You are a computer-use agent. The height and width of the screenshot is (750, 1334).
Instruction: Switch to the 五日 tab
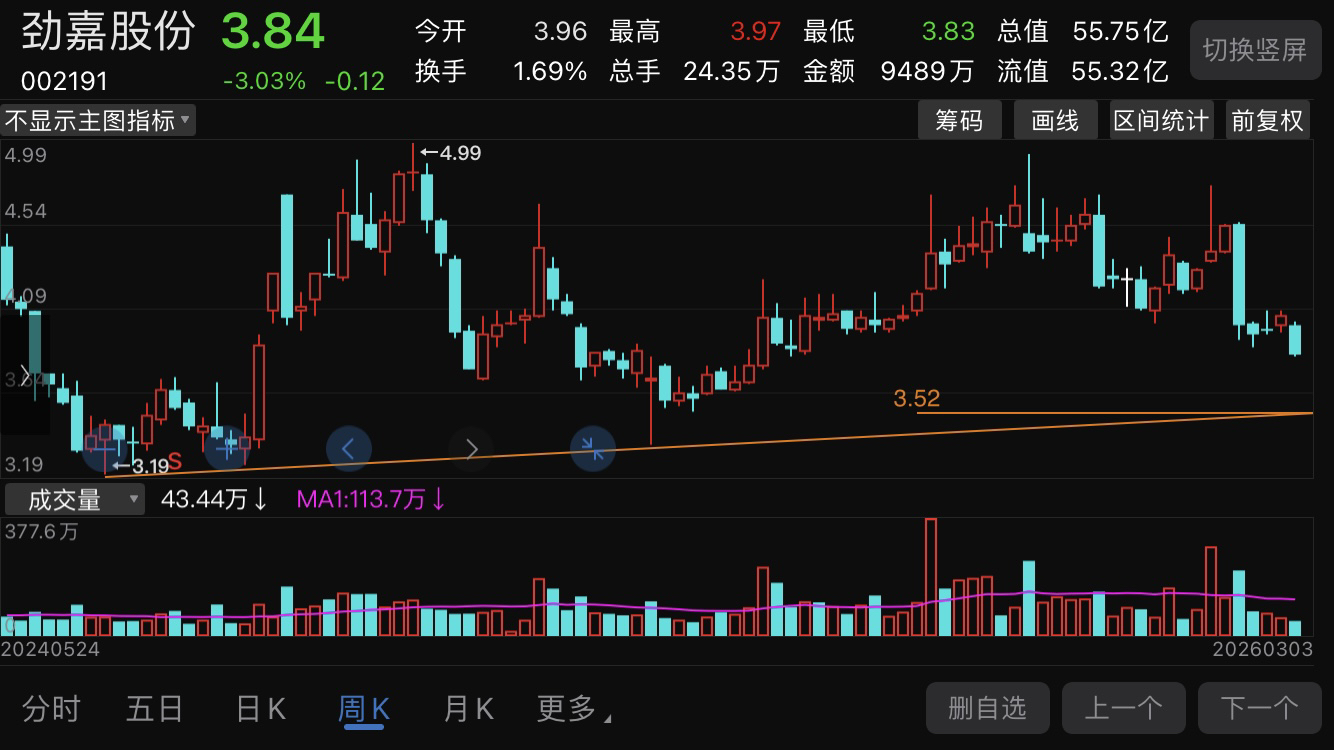(155, 709)
